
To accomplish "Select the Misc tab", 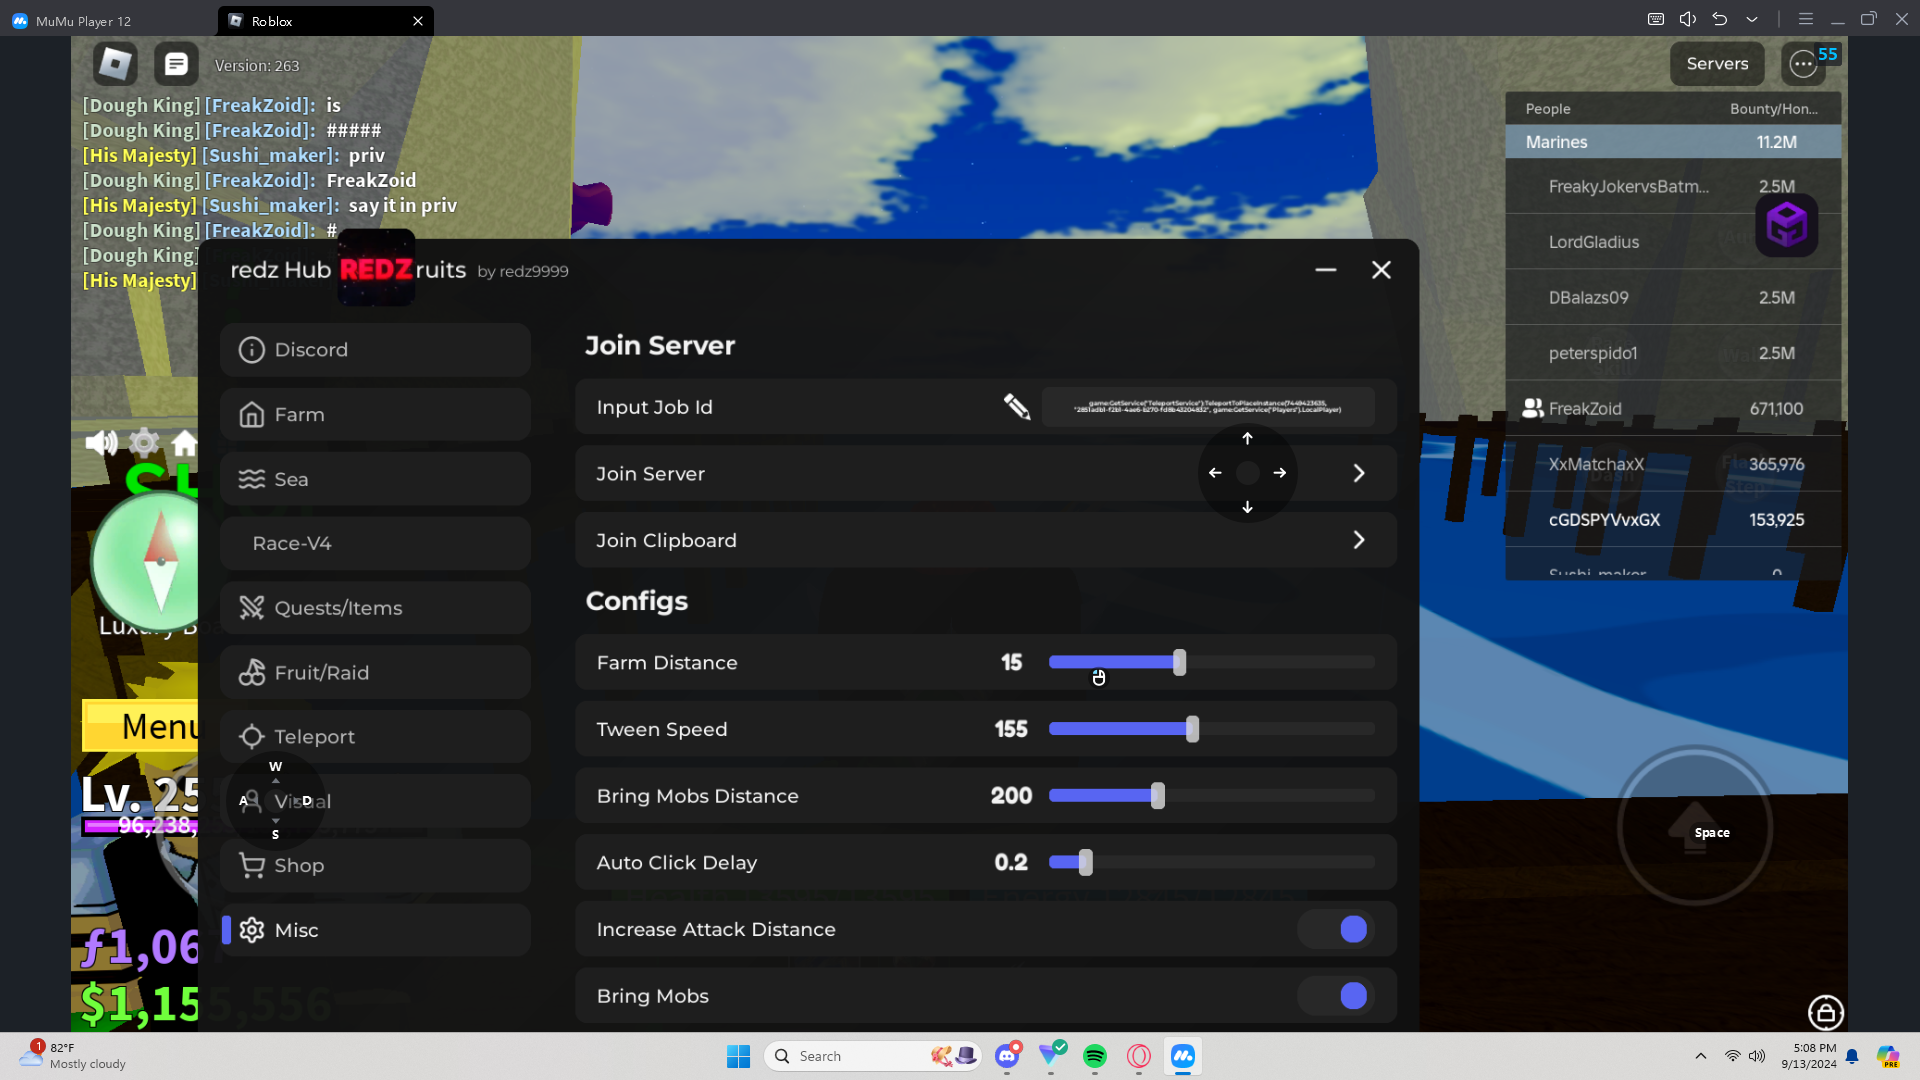I will tap(375, 930).
